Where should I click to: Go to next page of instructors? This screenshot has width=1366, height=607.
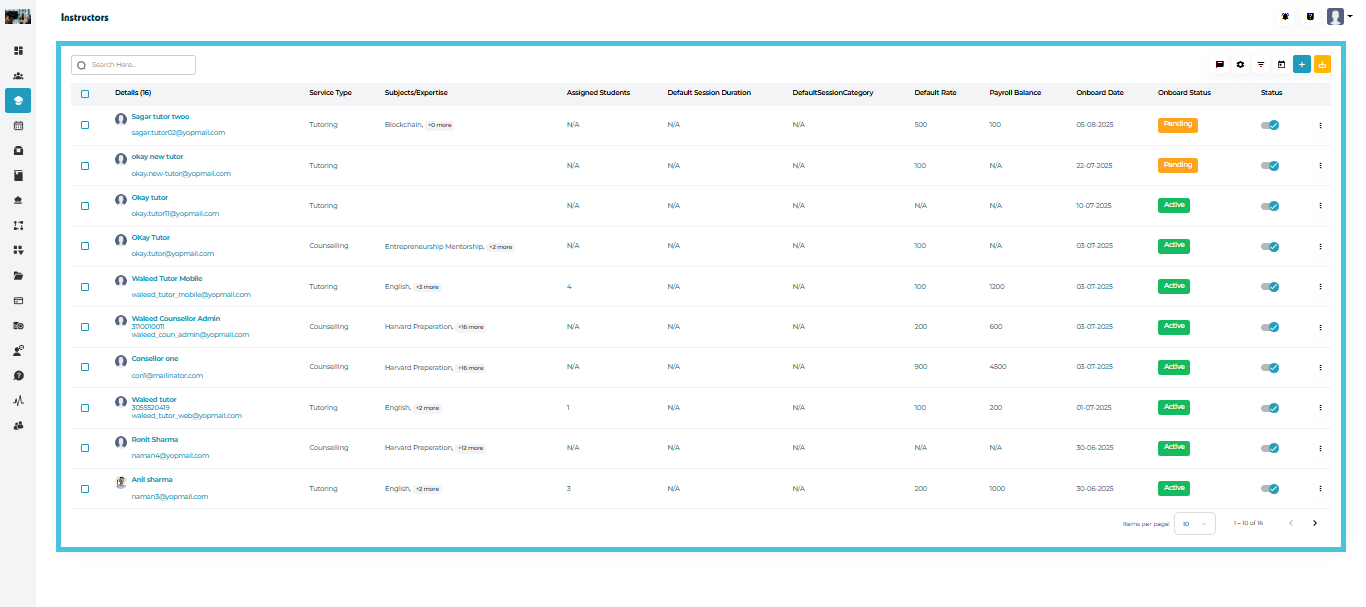(1315, 523)
